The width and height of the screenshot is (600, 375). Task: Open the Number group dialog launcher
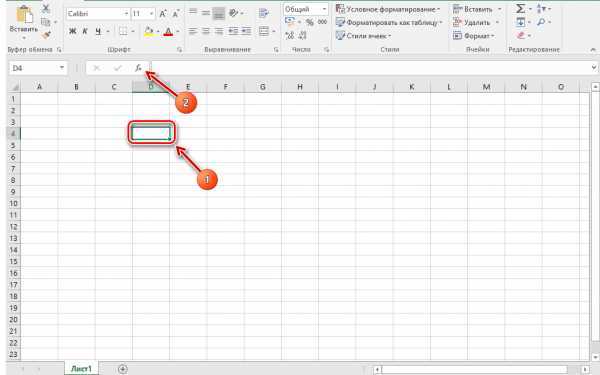(x=326, y=49)
